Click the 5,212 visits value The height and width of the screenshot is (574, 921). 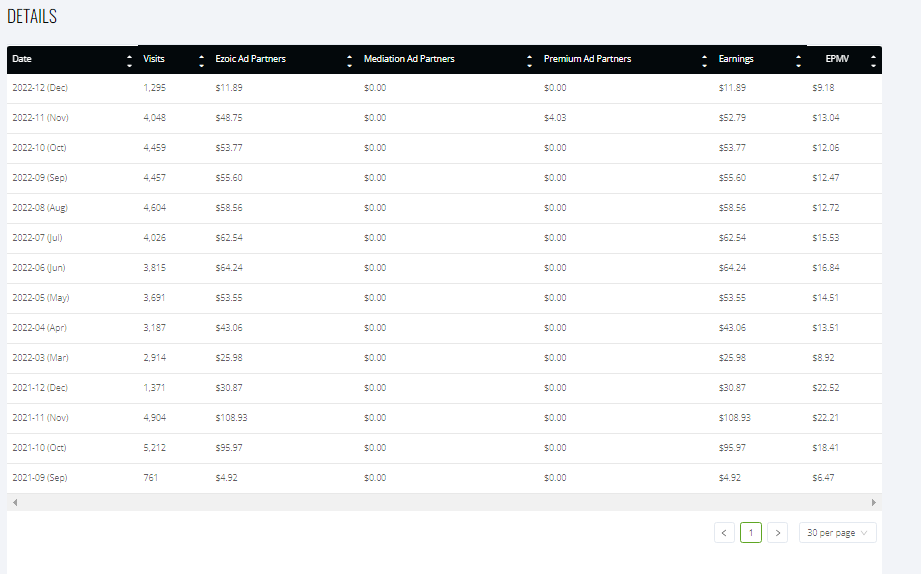[154, 447]
